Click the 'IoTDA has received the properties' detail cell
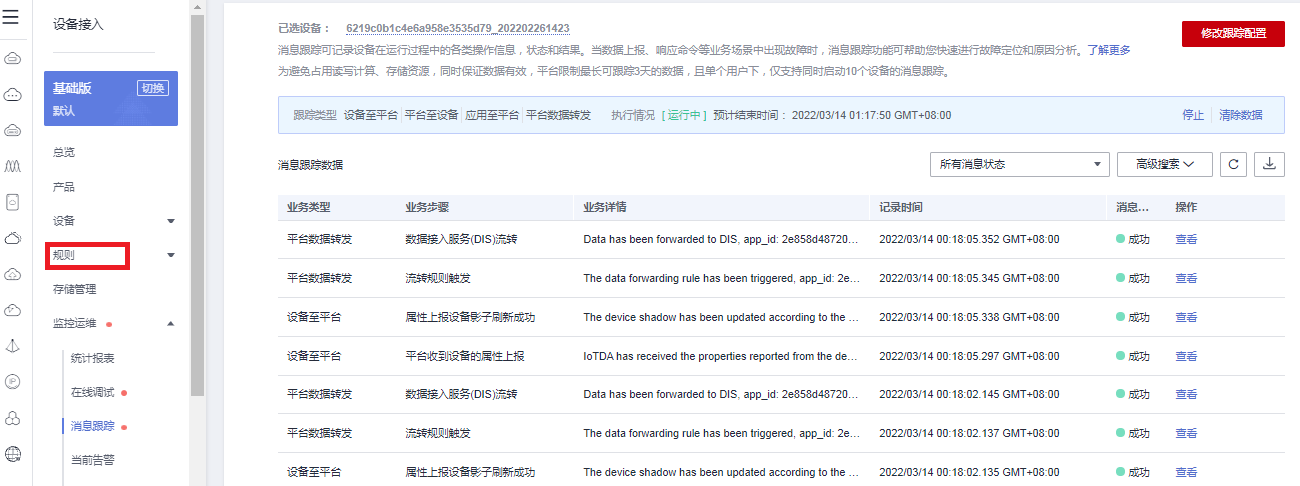 tap(721, 356)
